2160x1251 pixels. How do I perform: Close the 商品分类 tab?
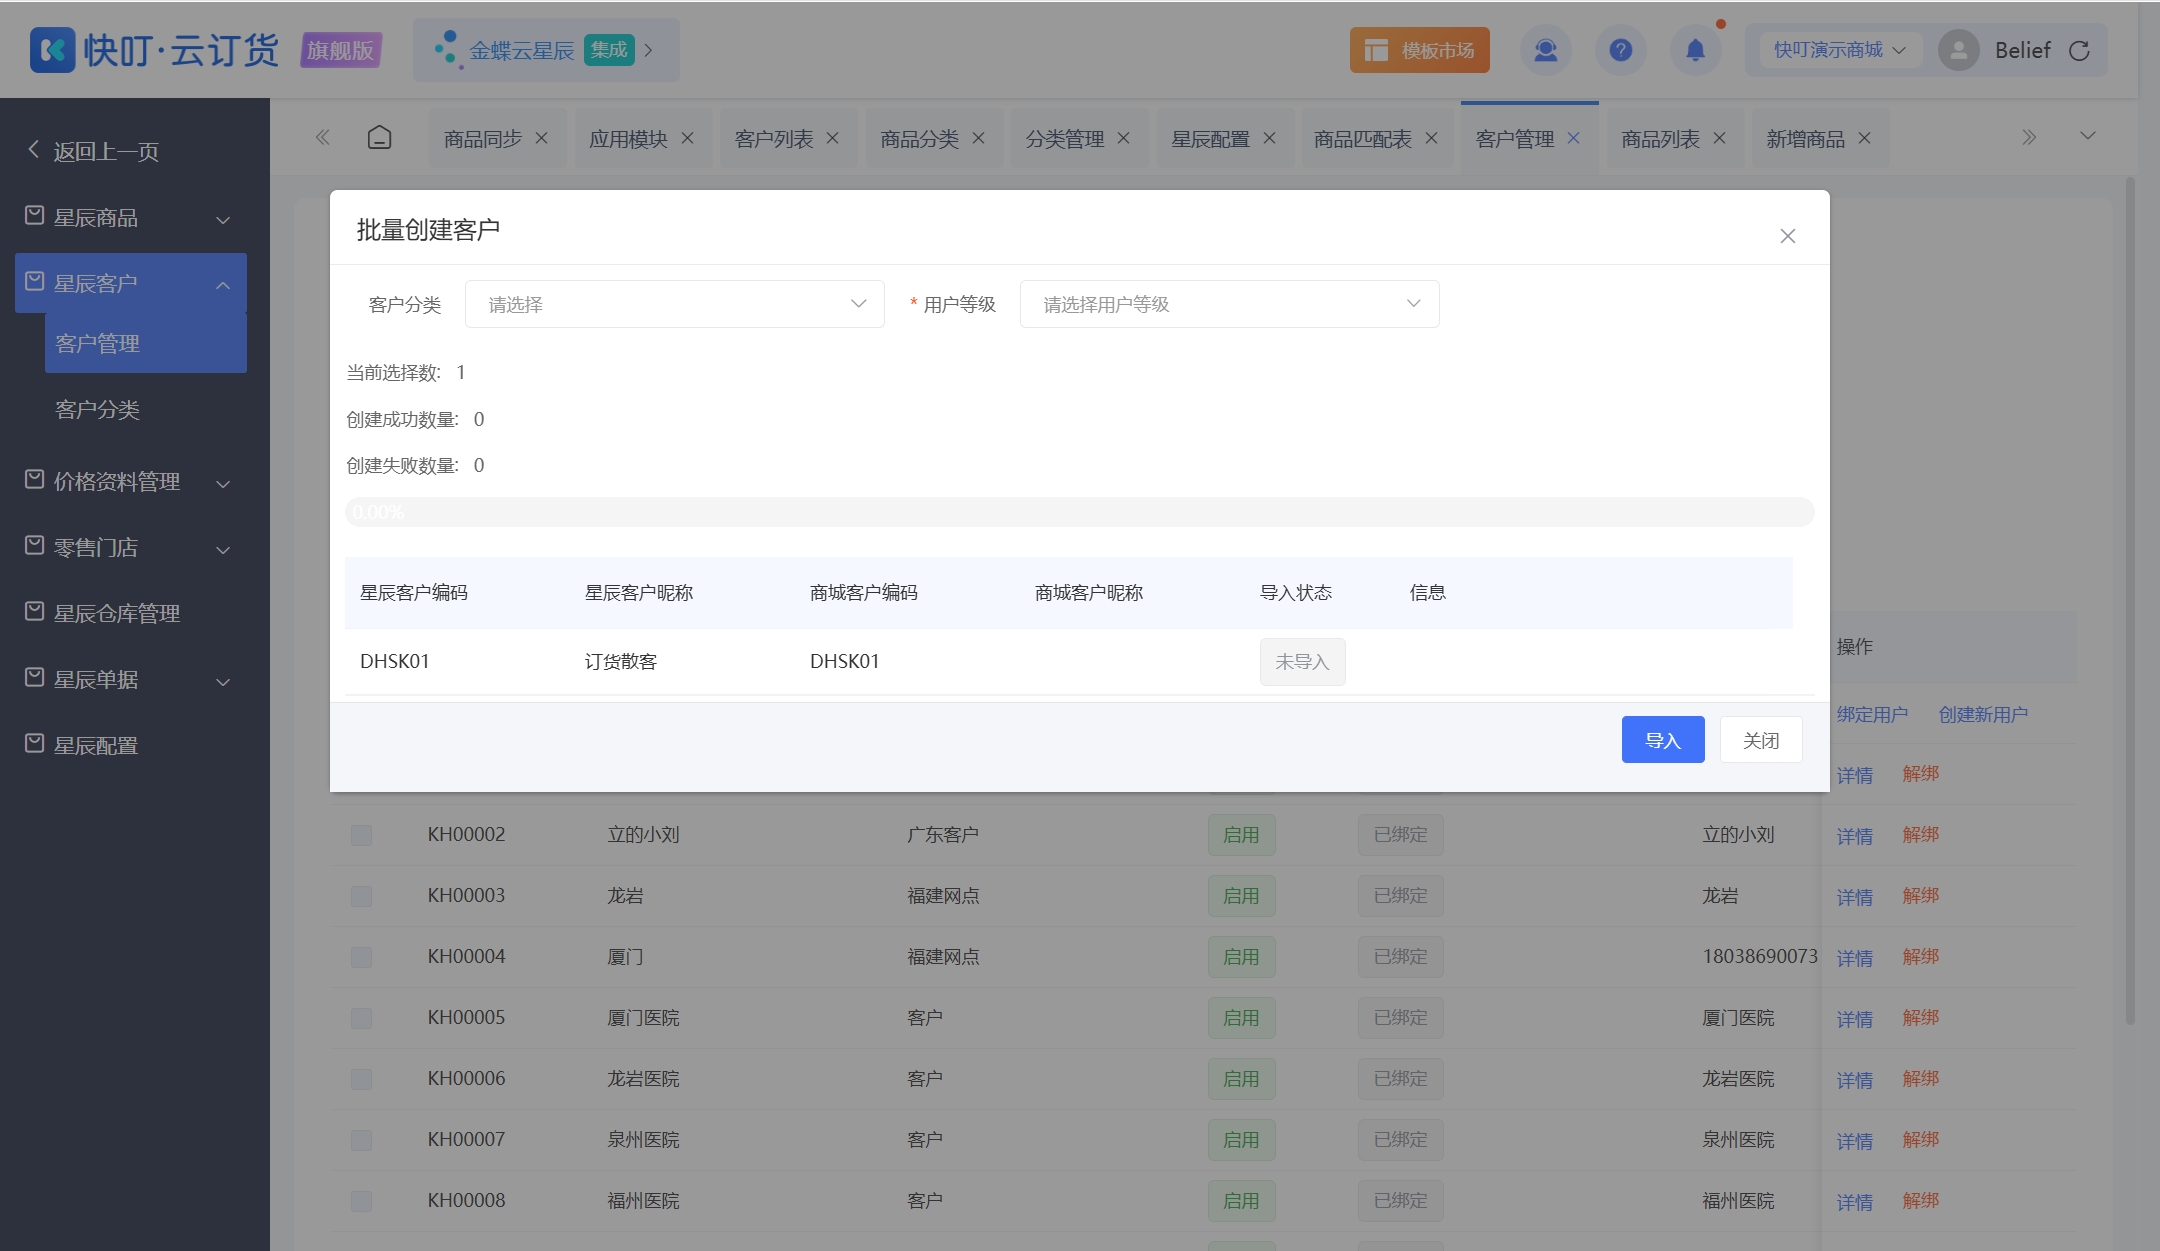(x=978, y=138)
